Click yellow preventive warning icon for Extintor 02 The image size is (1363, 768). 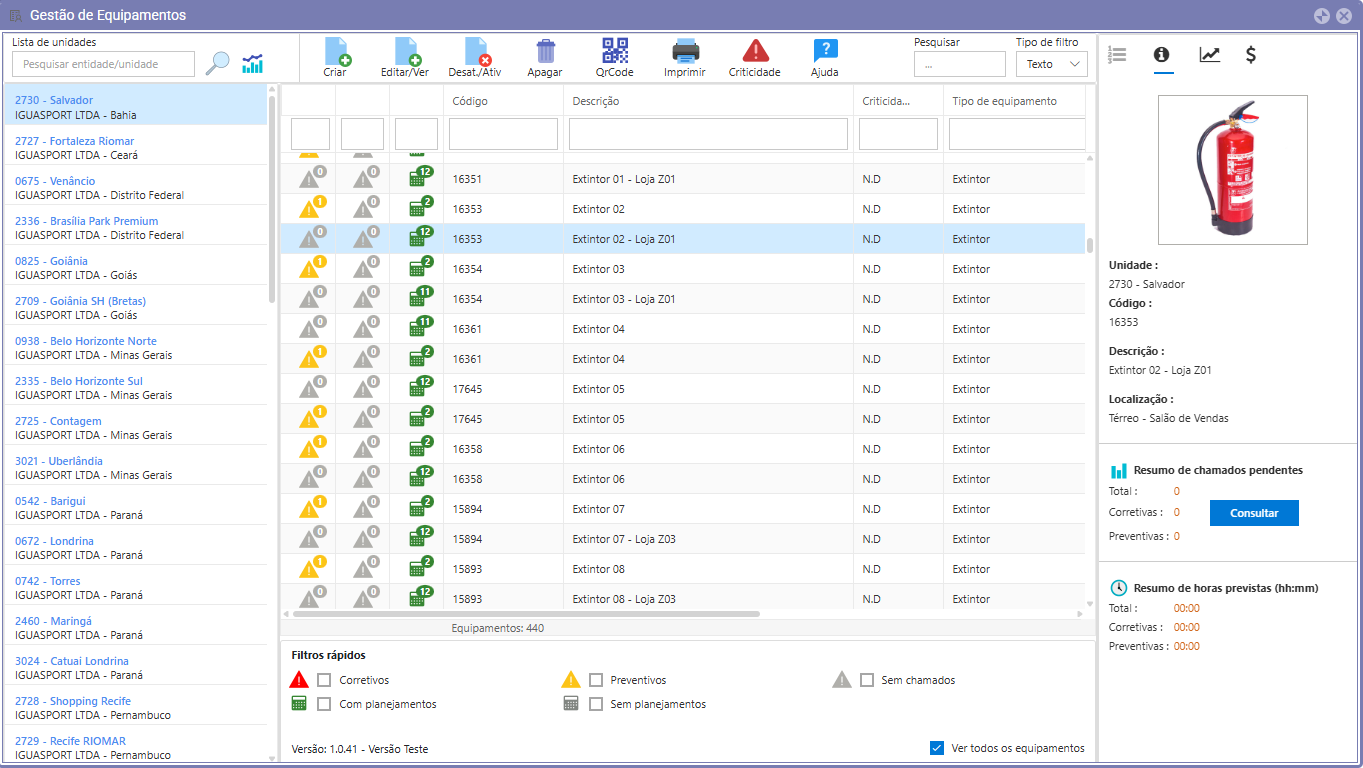[313, 208]
